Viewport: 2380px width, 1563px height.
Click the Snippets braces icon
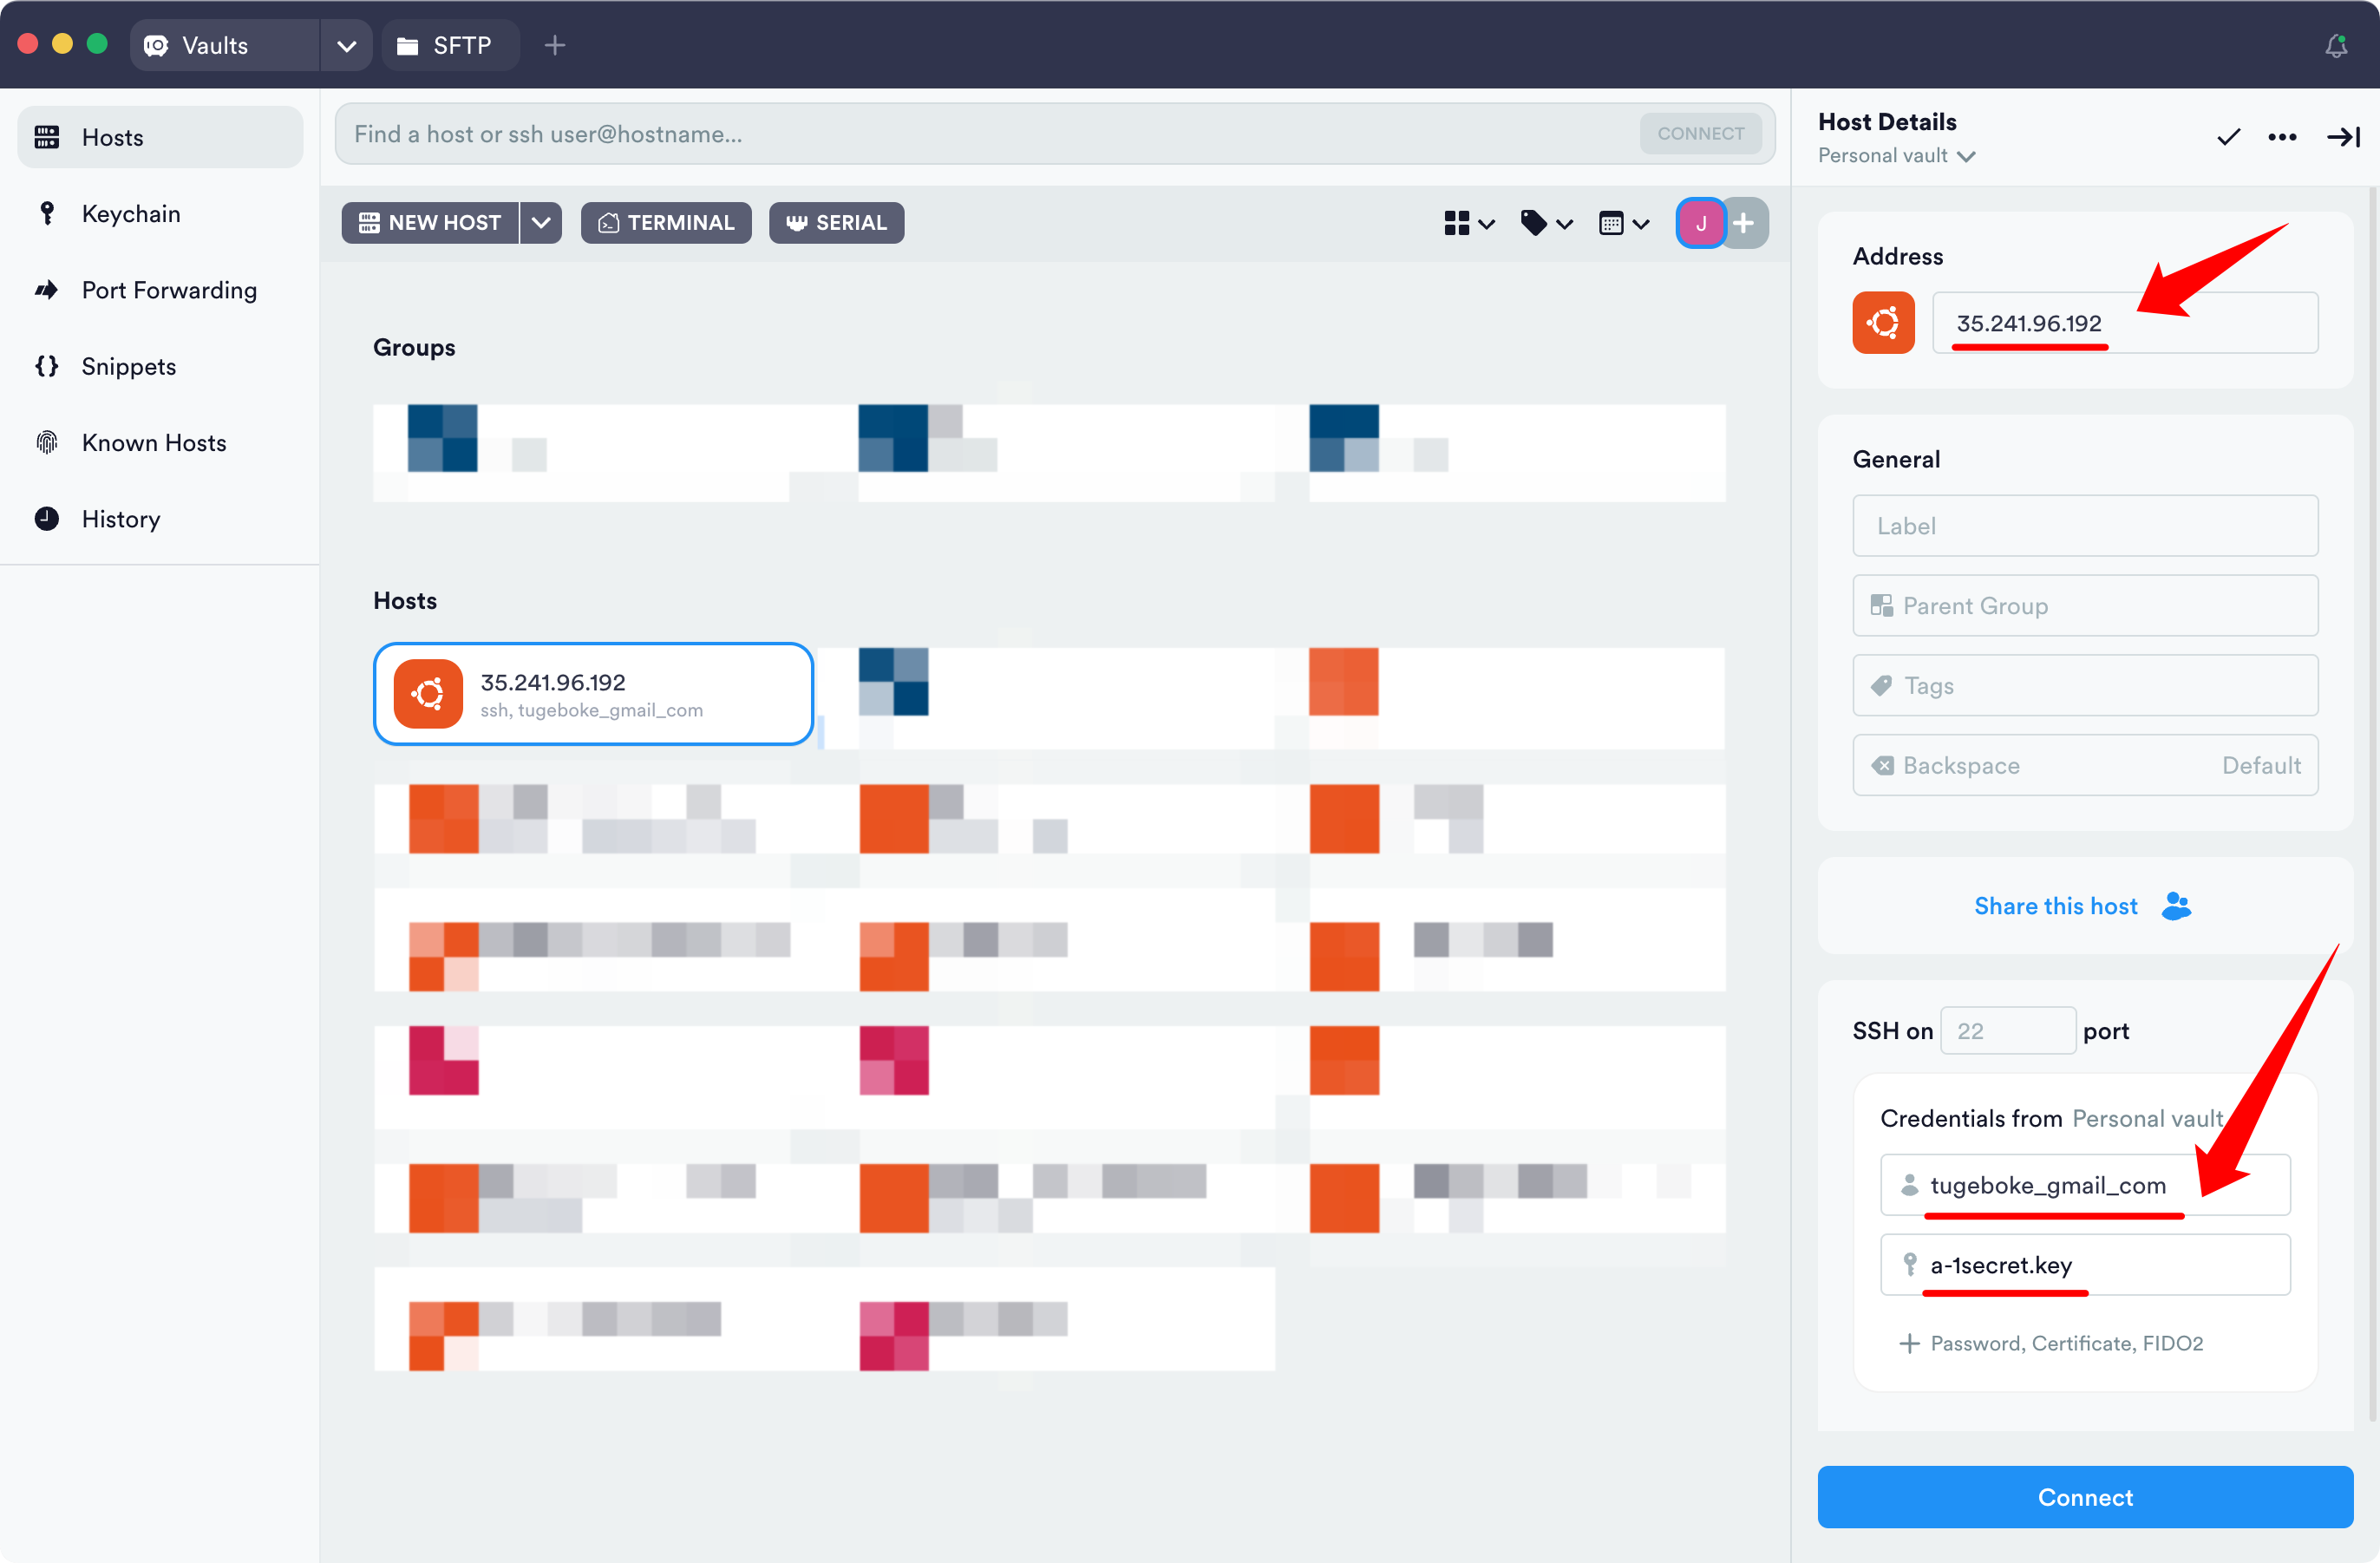[47, 366]
